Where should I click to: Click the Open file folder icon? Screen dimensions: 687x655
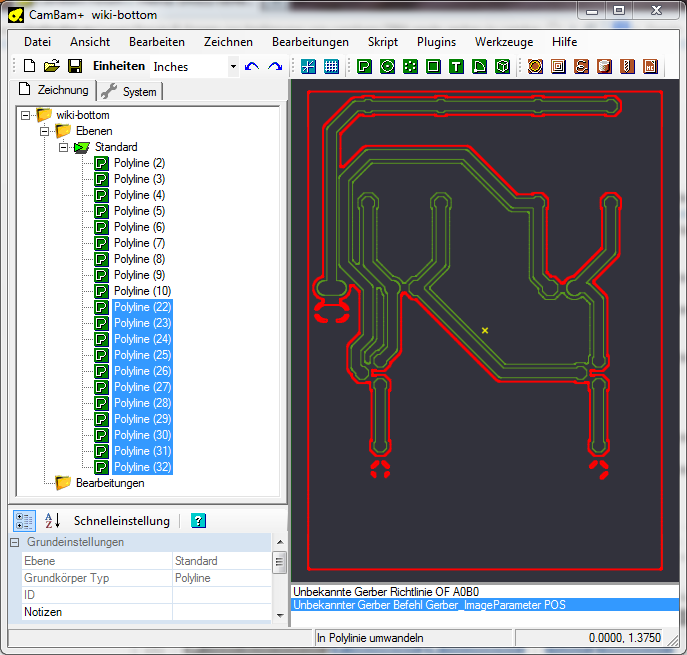click(x=52, y=67)
